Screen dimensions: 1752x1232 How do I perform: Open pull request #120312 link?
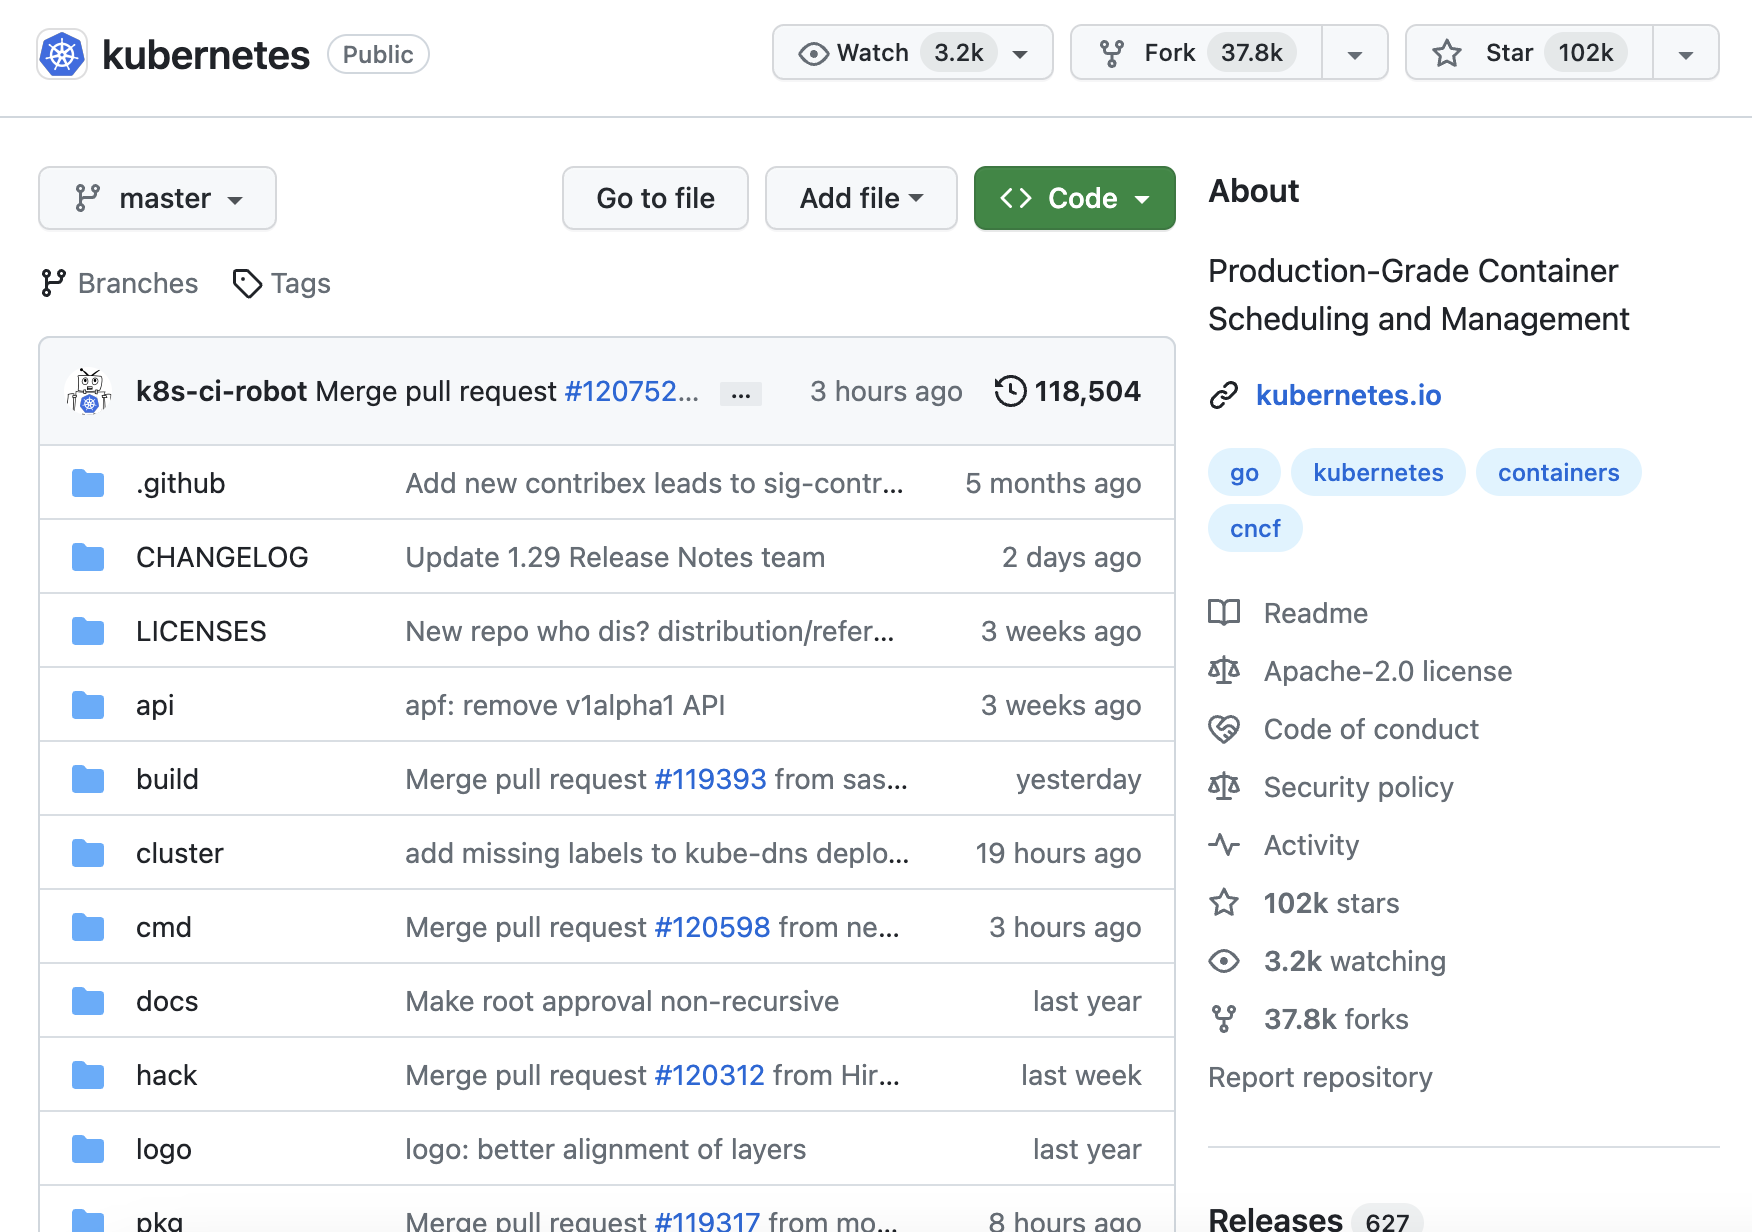point(709,1075)
